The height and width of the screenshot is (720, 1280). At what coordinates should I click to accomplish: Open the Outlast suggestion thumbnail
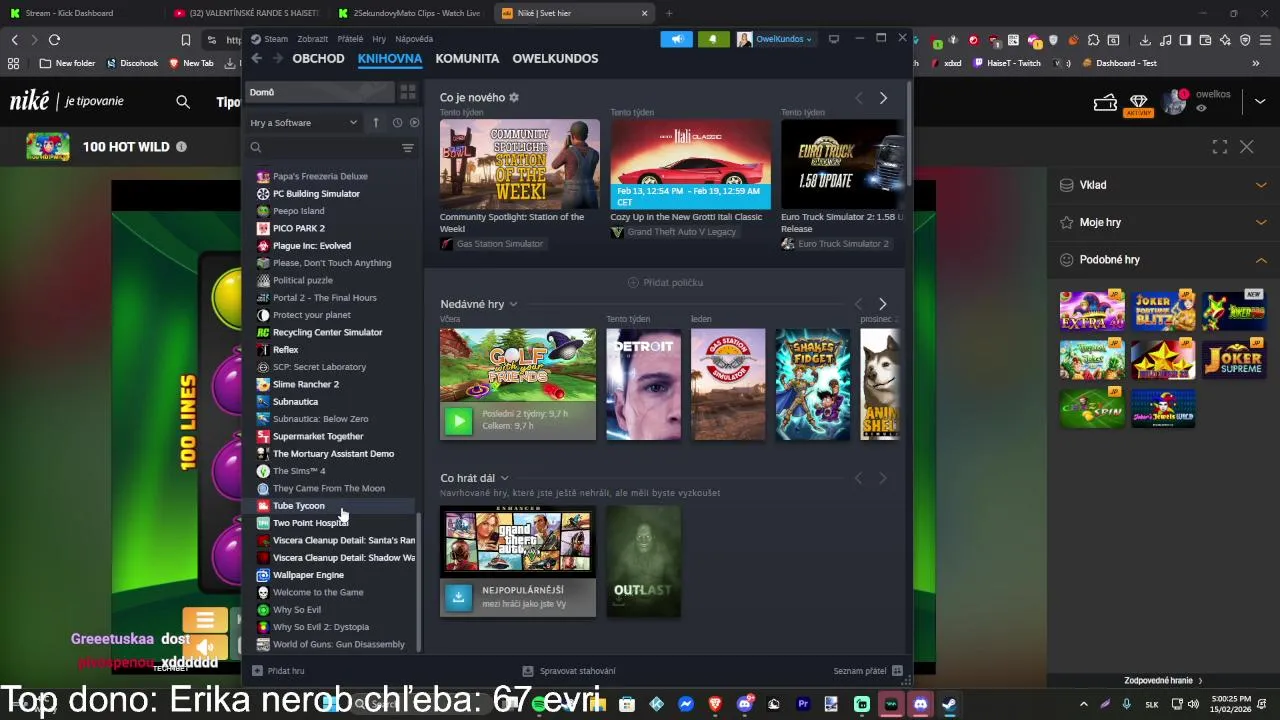tap(643, 561)
